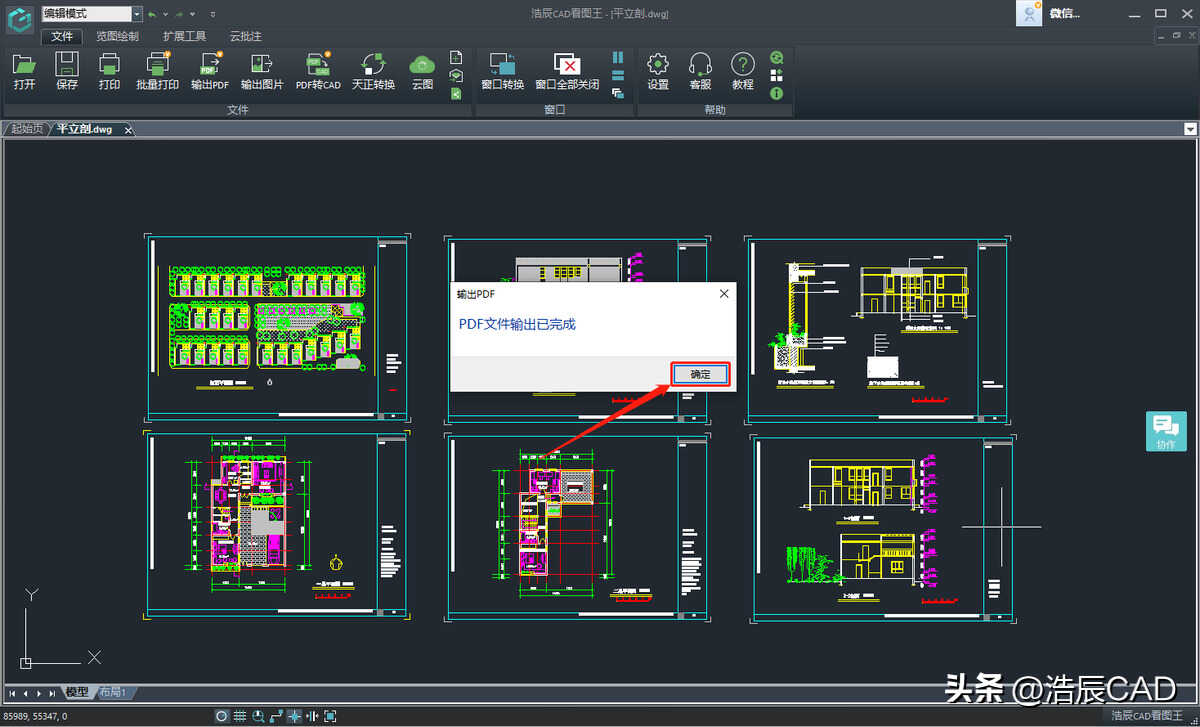The width and height of the screenshot is (1200, 727).
Task: Toggle object snap crosshair status icon
Action: tap(294, 716)
